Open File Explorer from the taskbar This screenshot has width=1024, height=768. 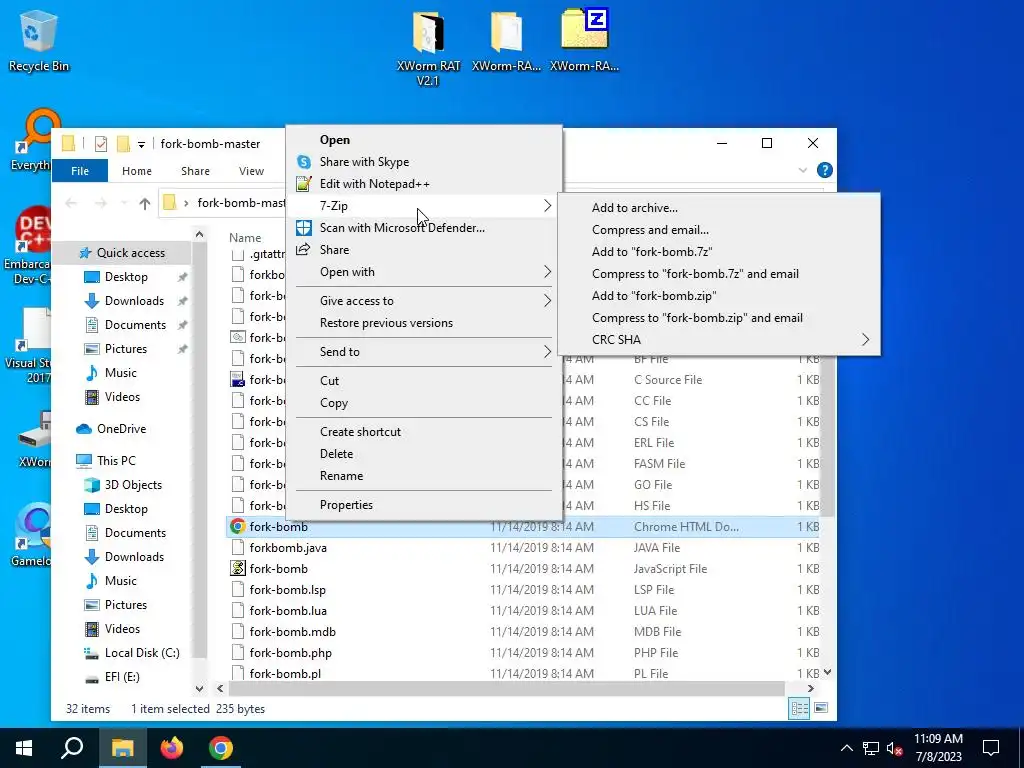[122, 748]
